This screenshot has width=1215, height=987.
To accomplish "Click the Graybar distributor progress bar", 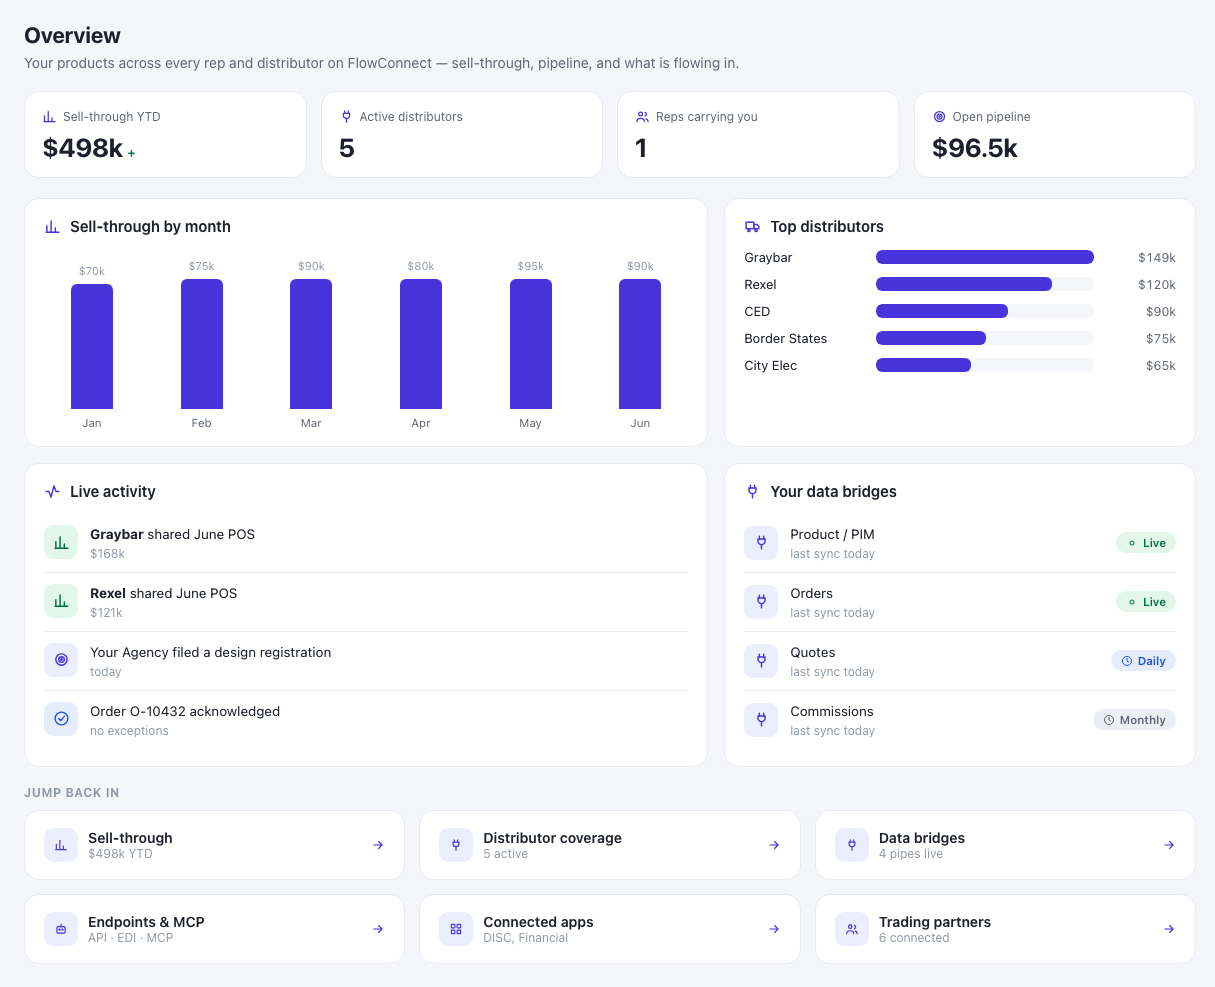I will (x=985, y=257).
